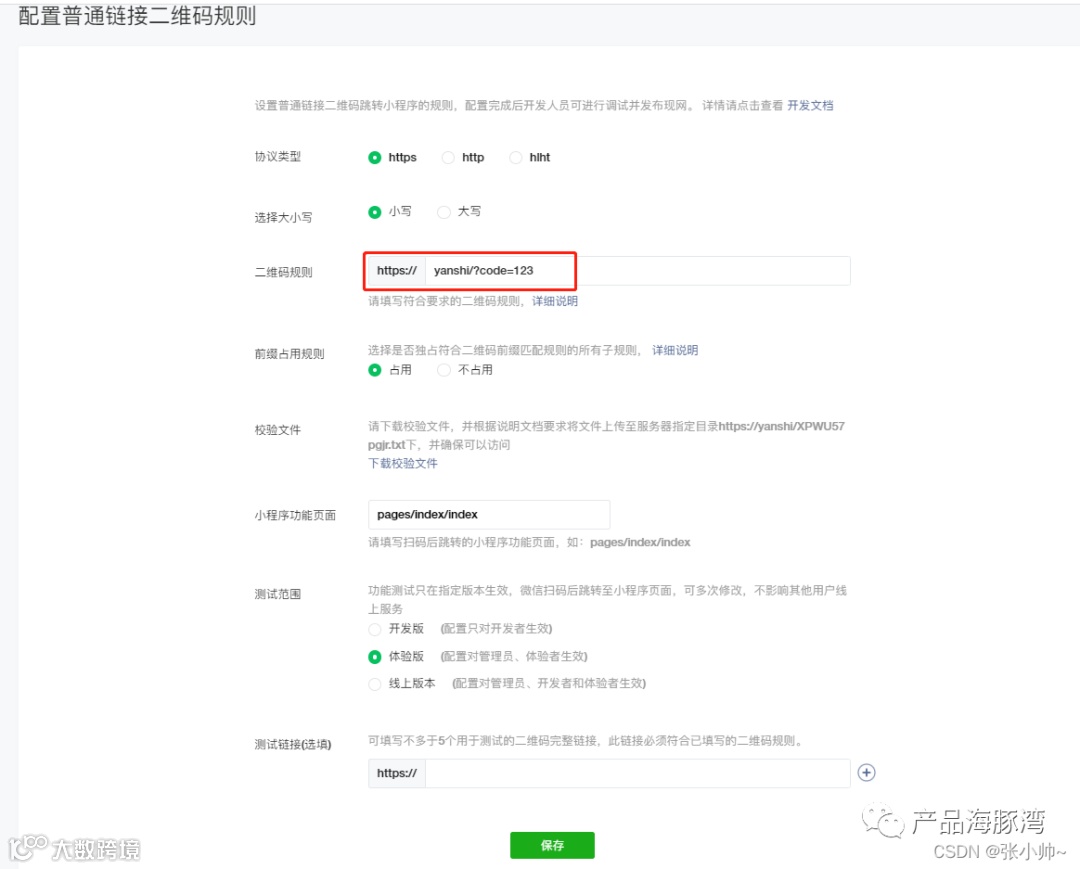The height and width of the screenshot is (869, 1080).
Task: Click the https:// prefix of QR code rule
Action: pyautogui.click(x=397, y=271)
